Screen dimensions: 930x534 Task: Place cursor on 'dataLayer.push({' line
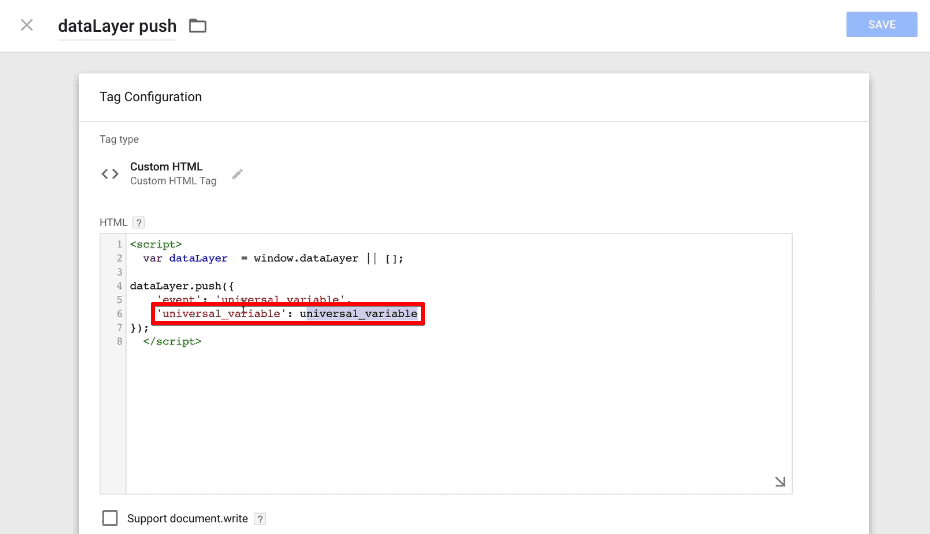click(x=181, y=286)
